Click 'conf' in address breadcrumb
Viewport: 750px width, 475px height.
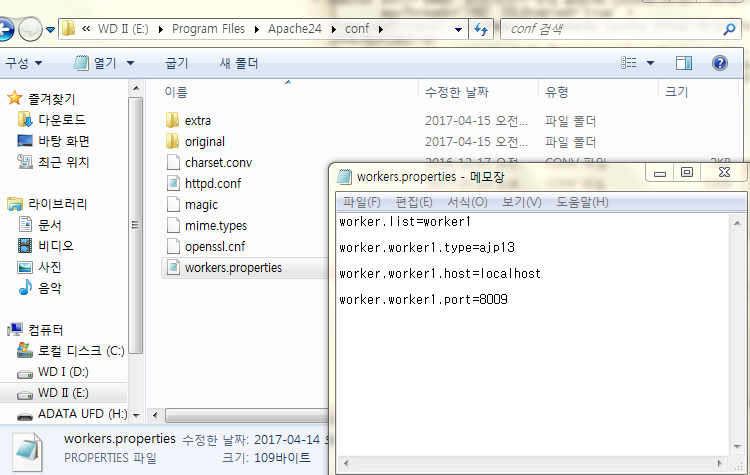pyautogui.click(x=357, y=29)
